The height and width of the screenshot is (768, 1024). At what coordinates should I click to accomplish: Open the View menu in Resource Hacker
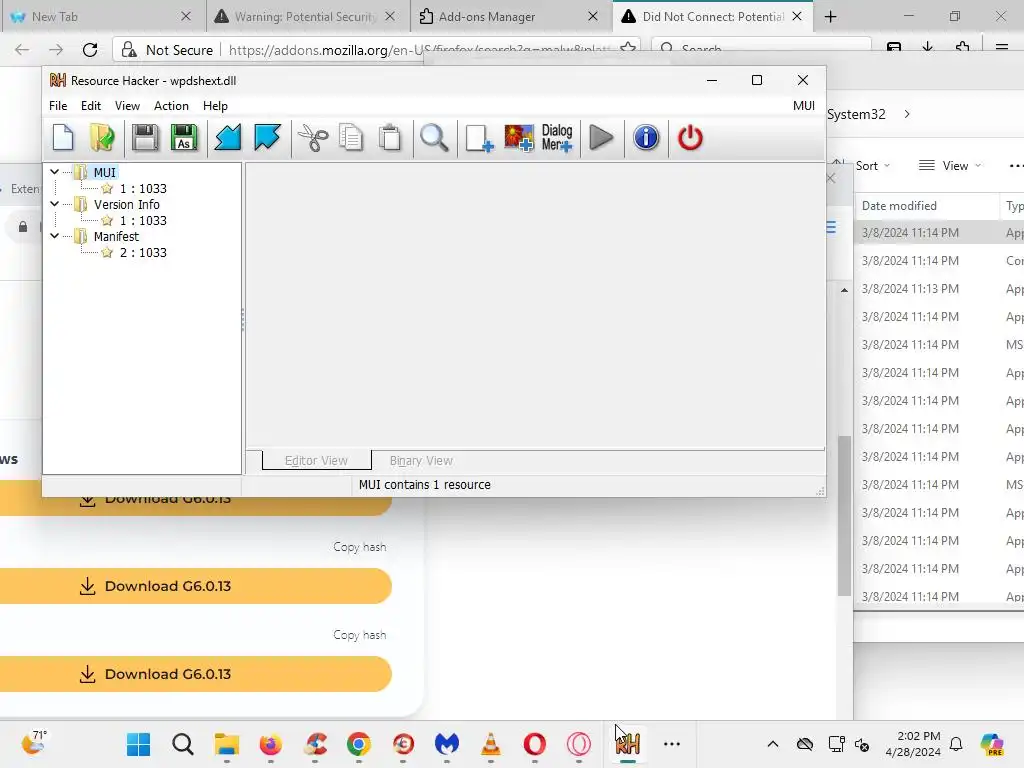(x=127, y=106)
